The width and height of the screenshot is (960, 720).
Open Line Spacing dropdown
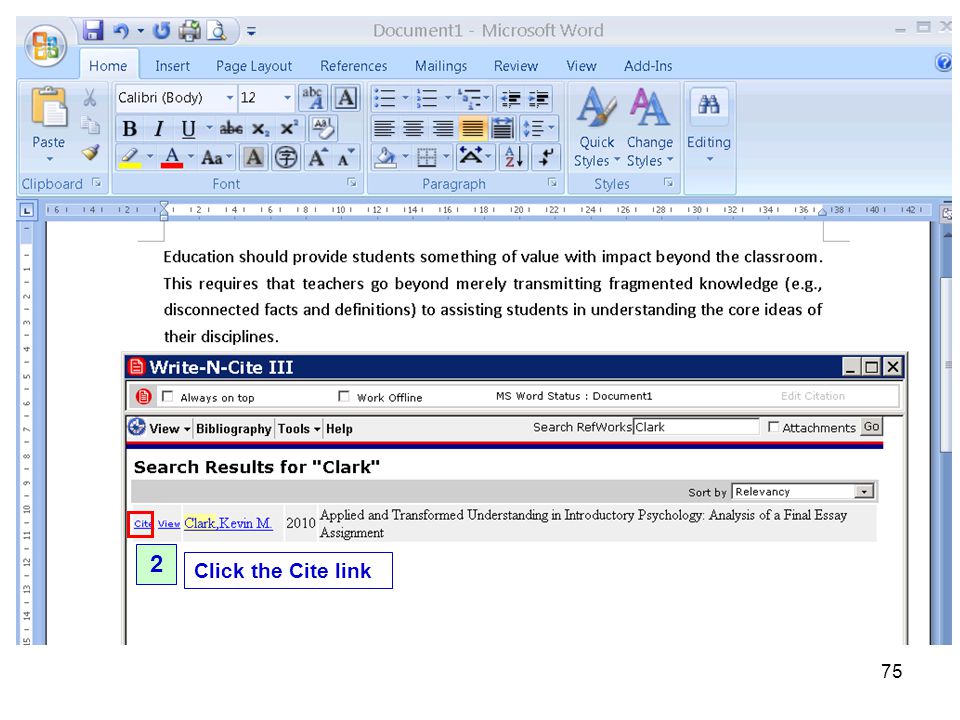click(538, 129)
